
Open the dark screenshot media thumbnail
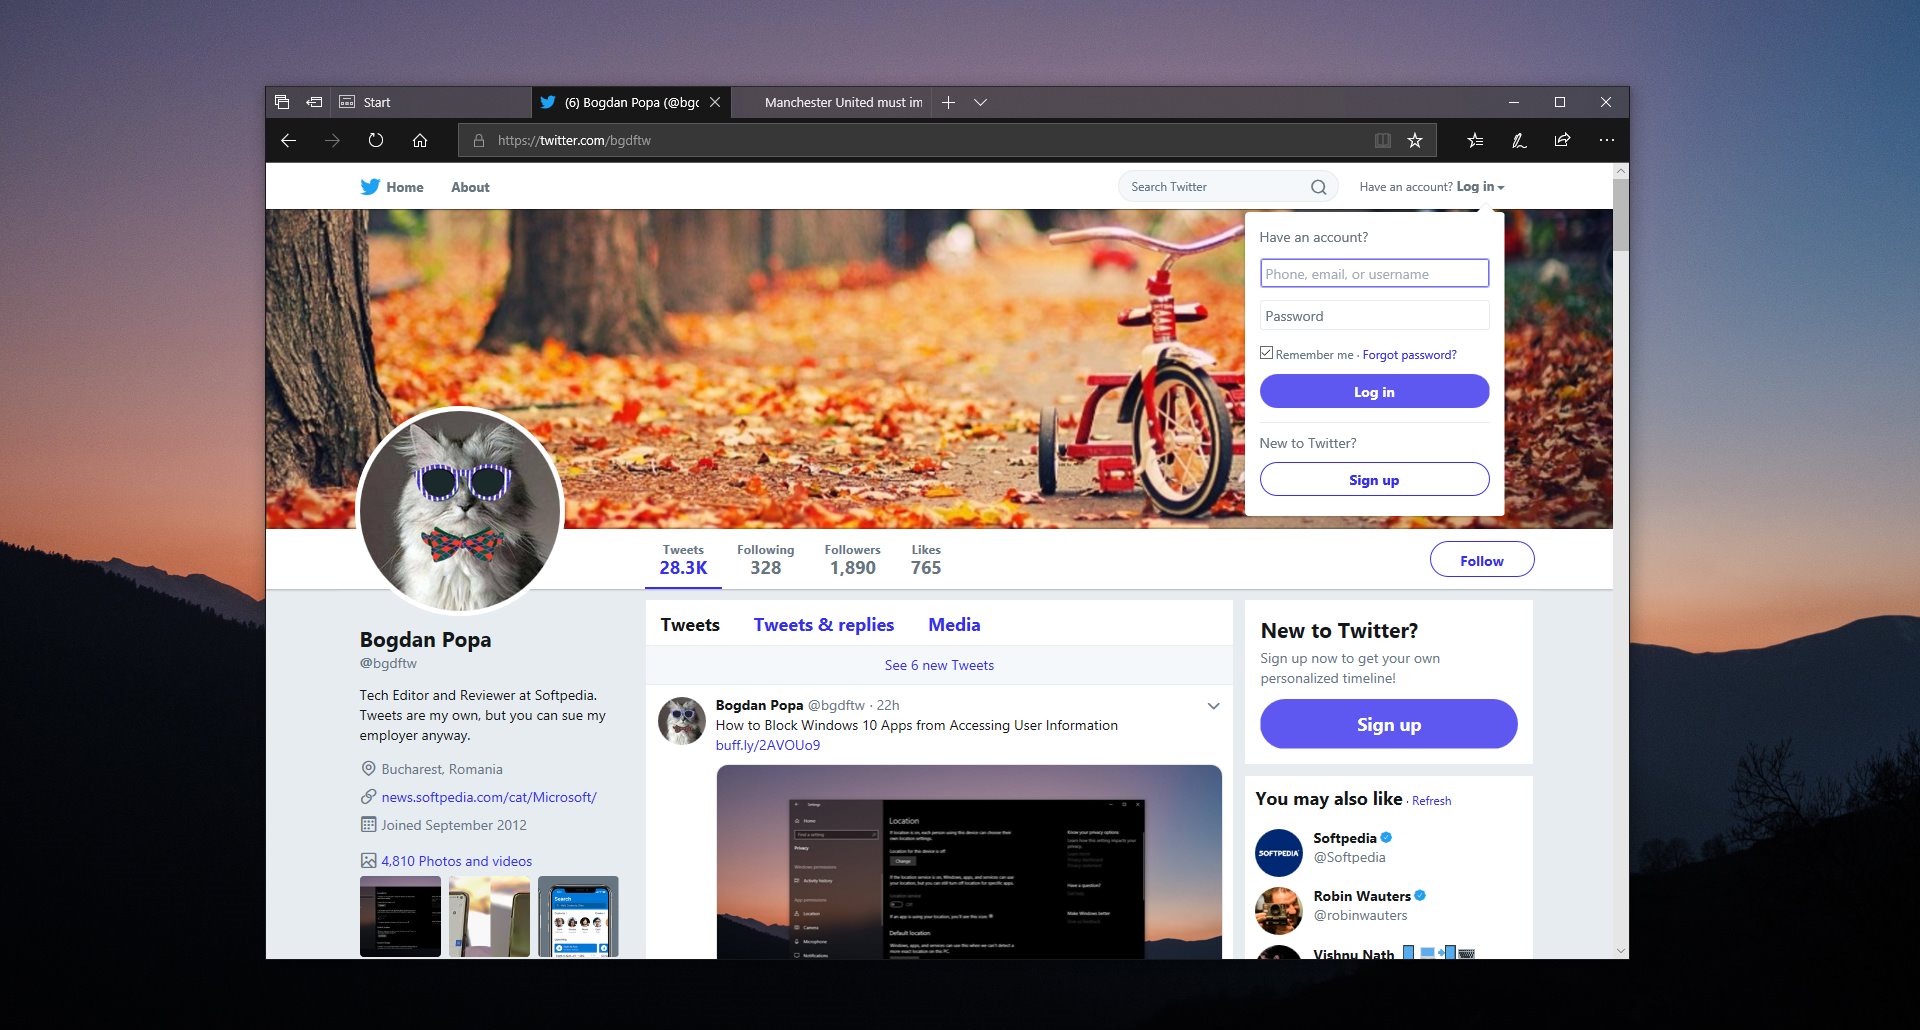coord(400,916)
